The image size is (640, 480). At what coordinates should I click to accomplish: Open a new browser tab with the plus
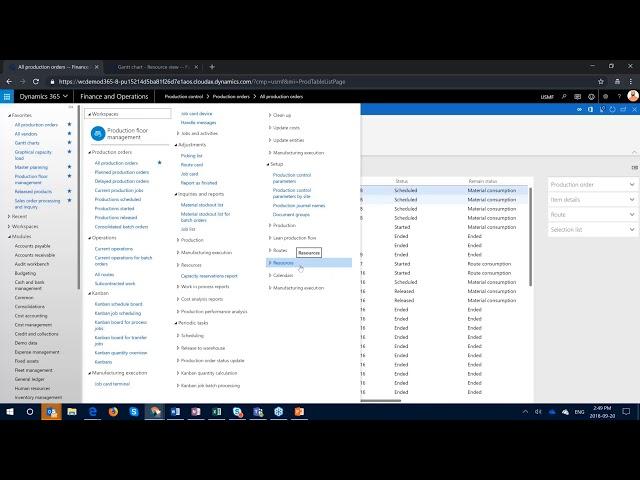212,67
